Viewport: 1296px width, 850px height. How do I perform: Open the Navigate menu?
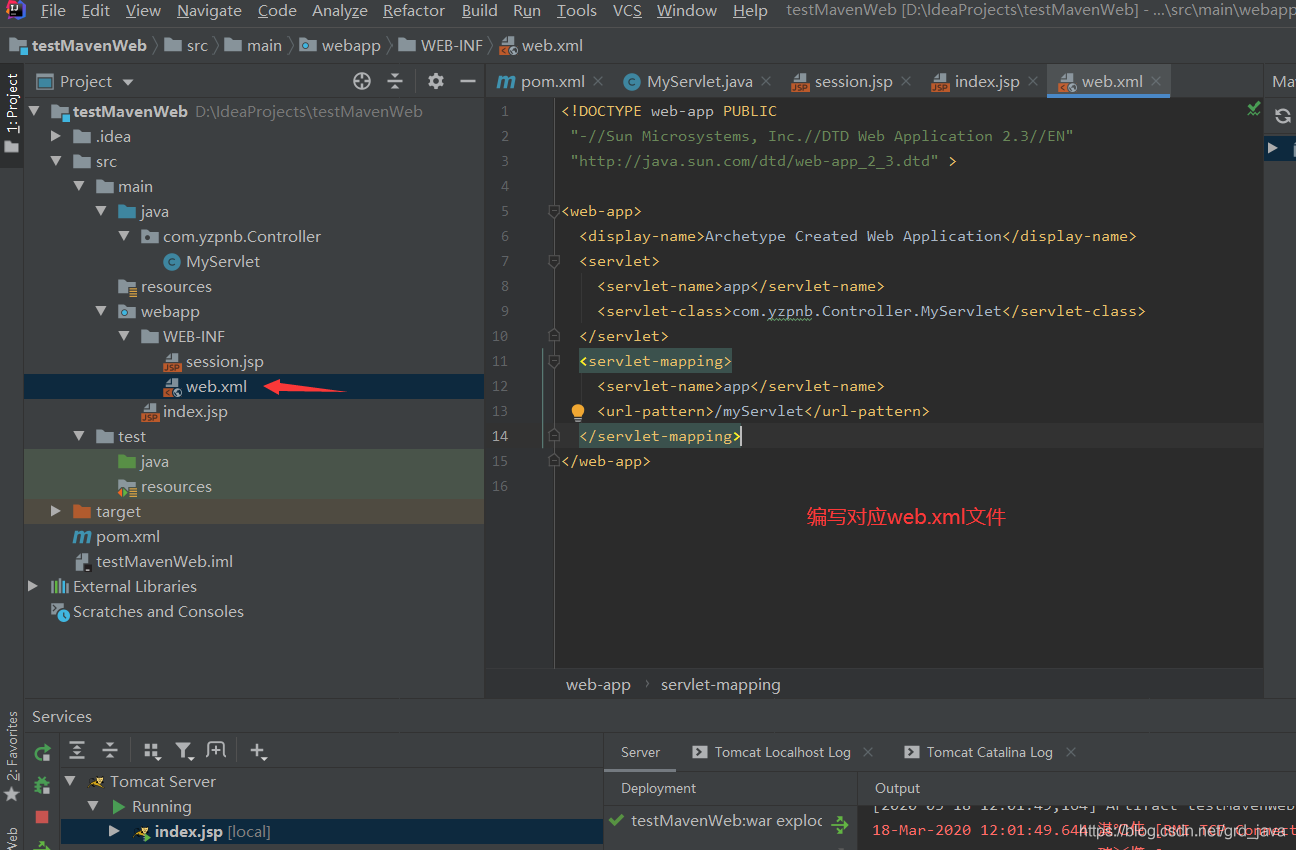[209, 11]
